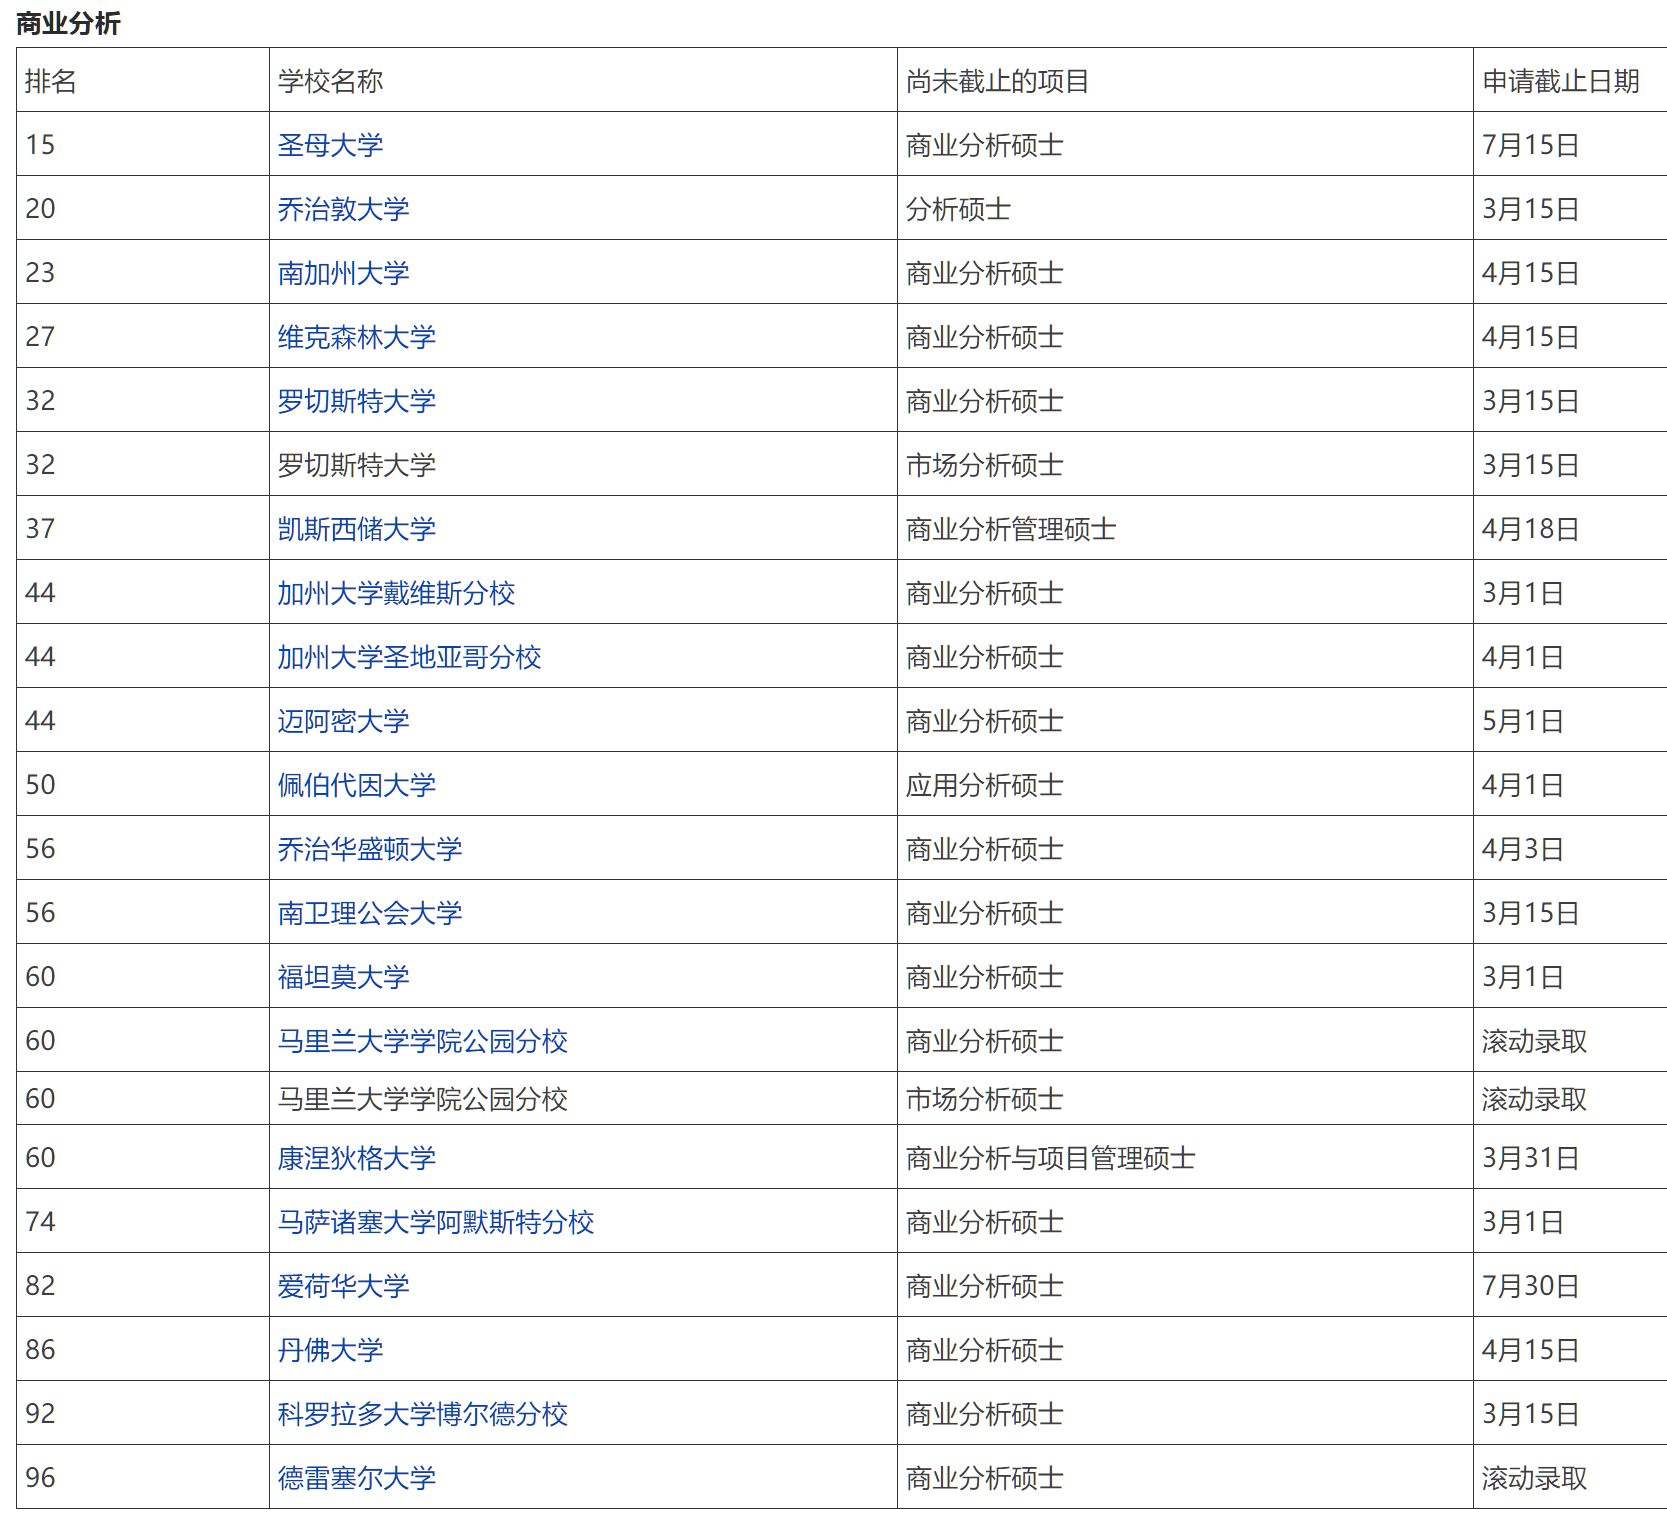Open 加州大学圣地亚哥分校 link
1667x1521 pixels.
(409, 657)
